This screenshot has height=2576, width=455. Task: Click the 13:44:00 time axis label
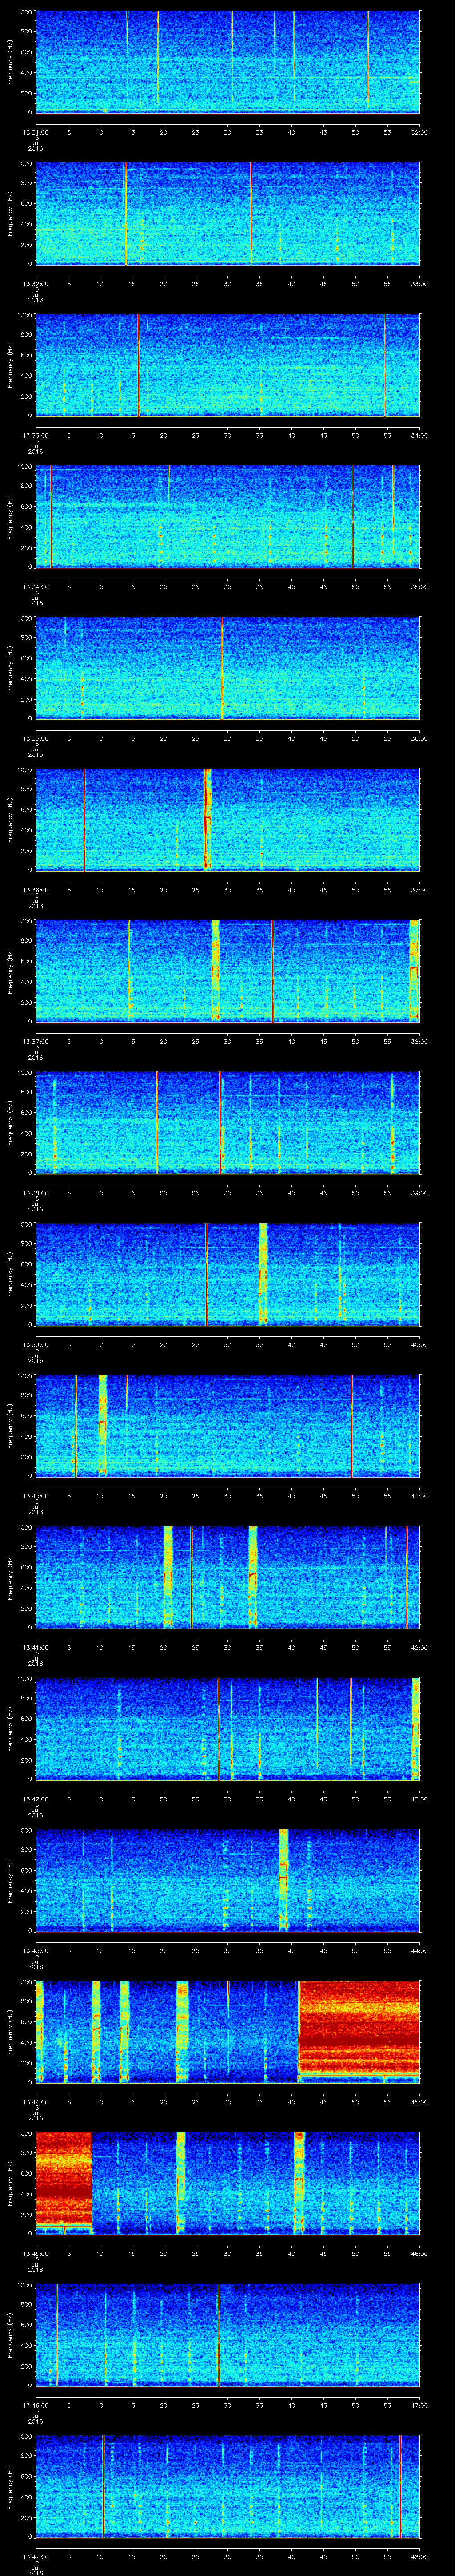click(35, 2101)
